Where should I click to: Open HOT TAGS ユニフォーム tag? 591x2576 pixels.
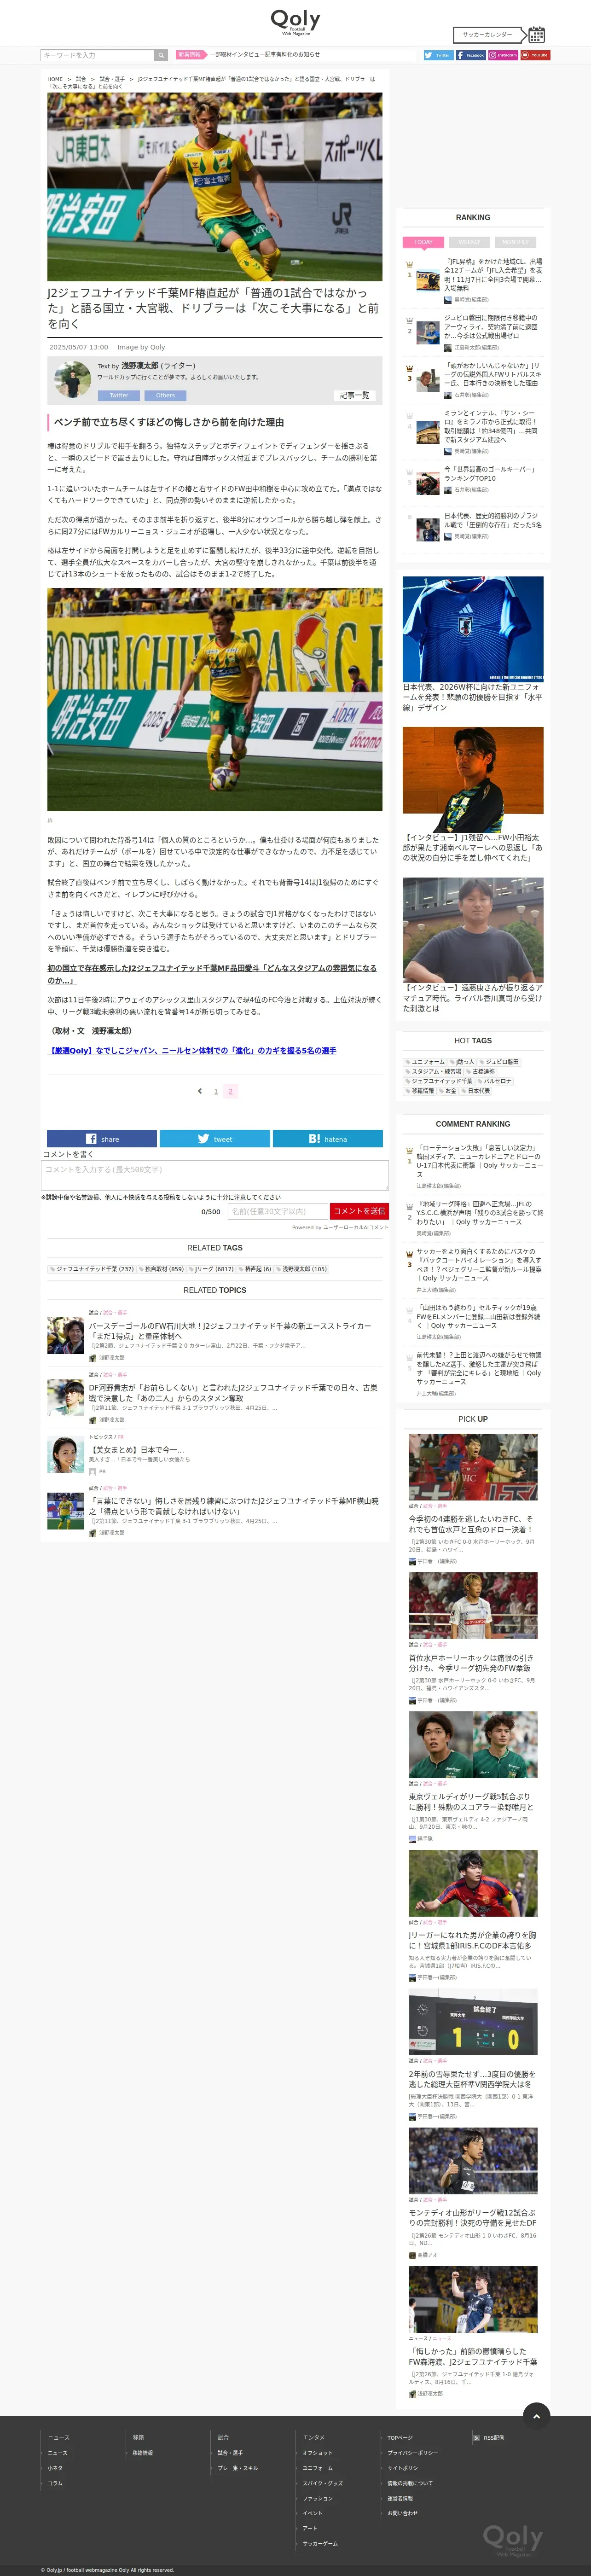(x=425, y=1062)
